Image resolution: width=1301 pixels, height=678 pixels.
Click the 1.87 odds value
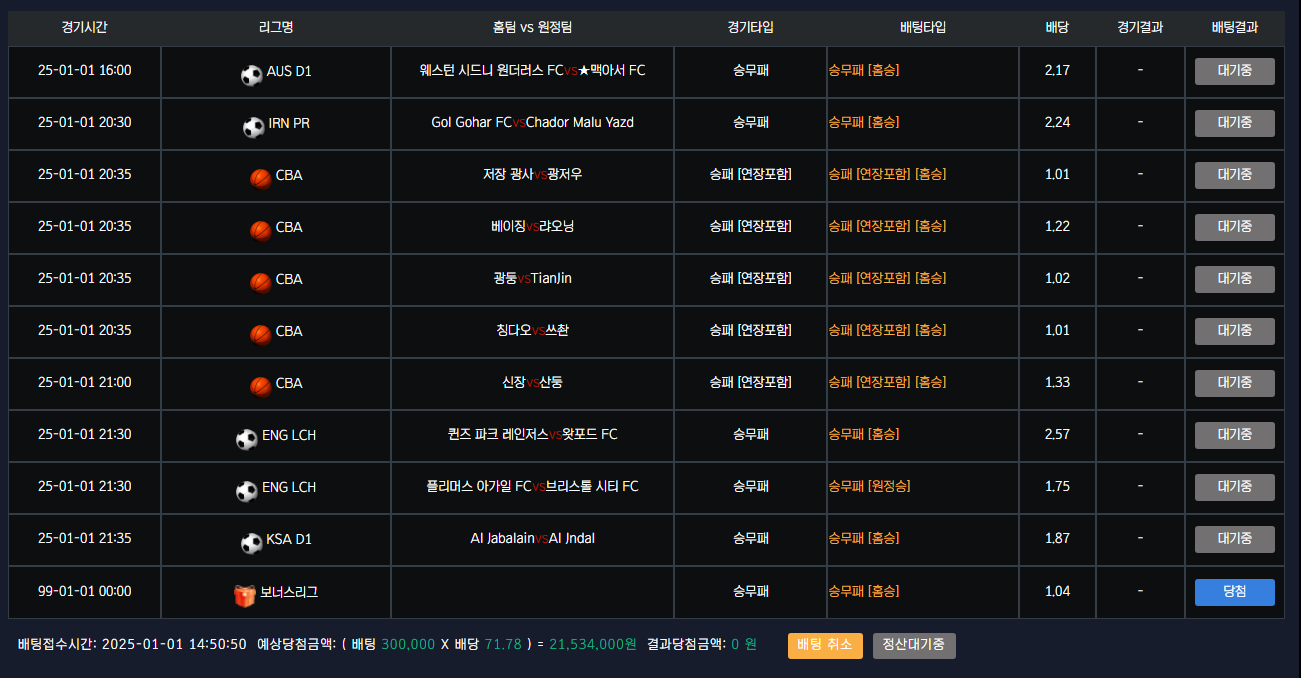pos(1057,539)
